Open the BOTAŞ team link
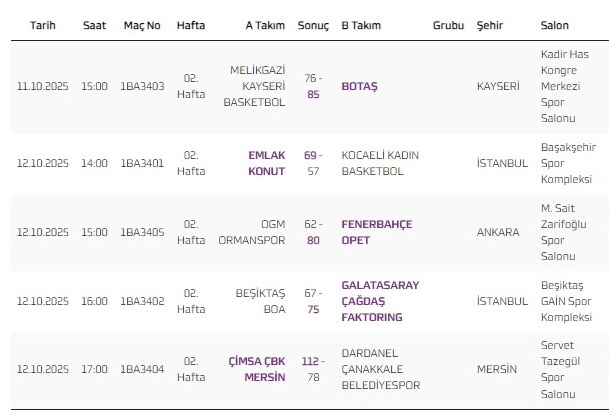Image resolution: width=609 pixels, height=413 pixels. (359, 86)
